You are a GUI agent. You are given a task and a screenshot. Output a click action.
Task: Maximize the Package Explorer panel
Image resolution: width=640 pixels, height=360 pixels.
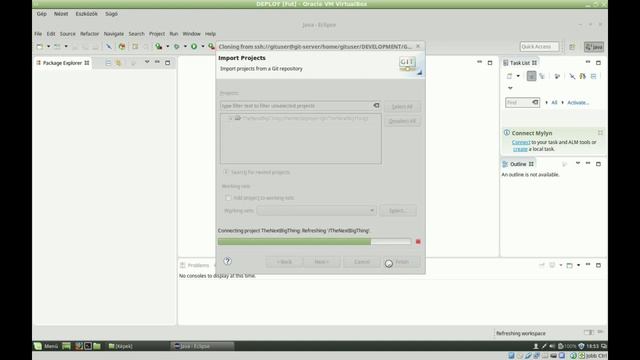coord(167,63)
